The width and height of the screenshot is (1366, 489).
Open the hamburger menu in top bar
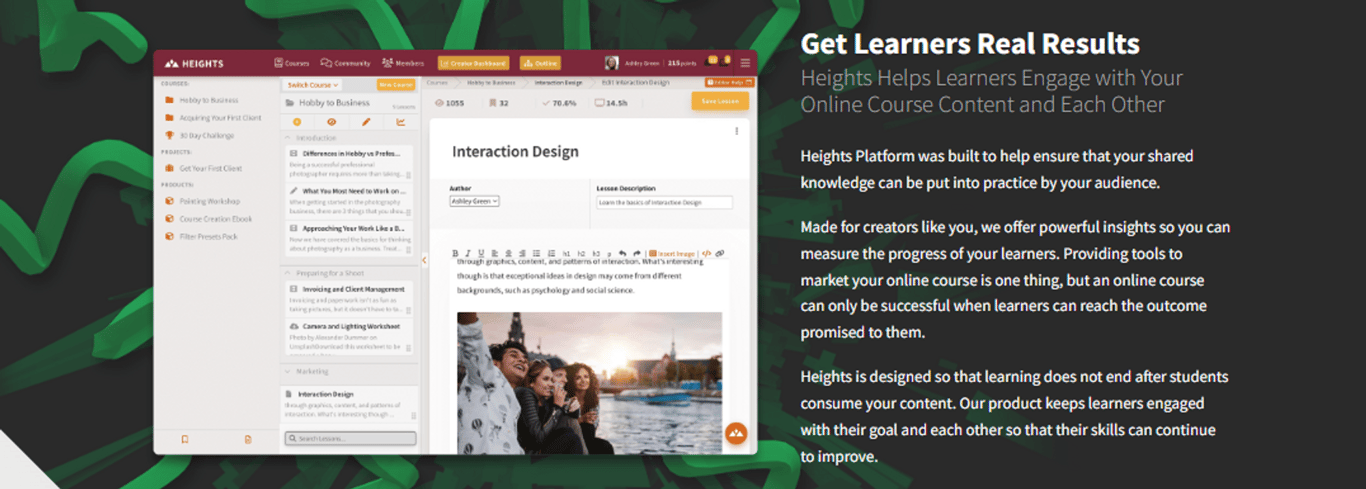coord(745,63)
